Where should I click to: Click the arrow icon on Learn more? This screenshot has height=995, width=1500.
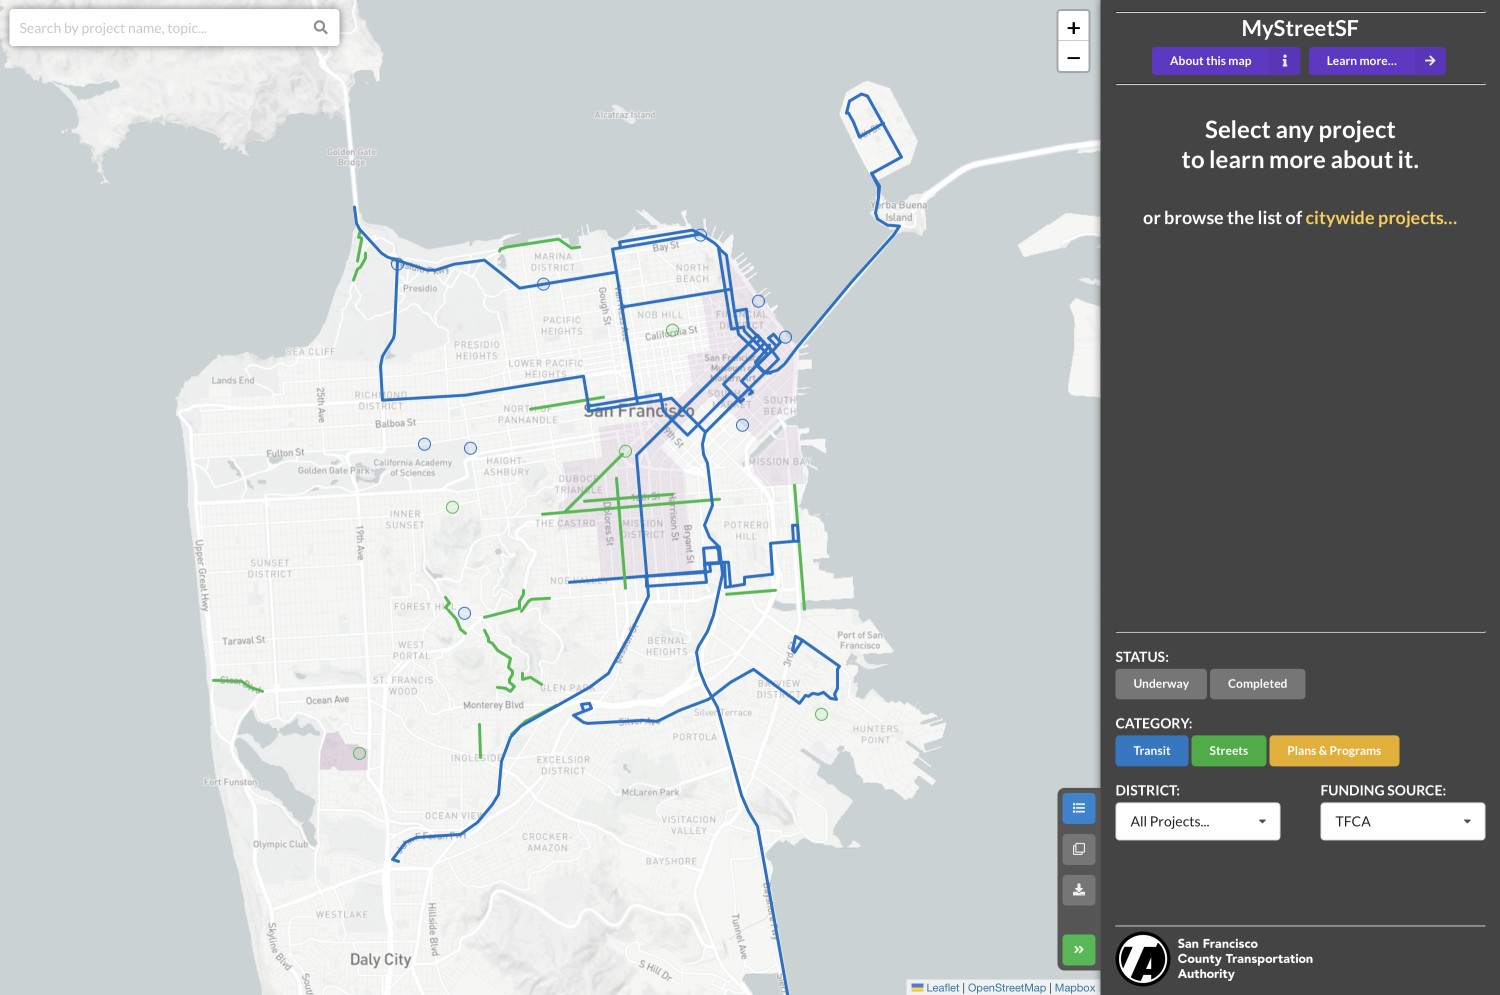click(x=1430, y=60)
